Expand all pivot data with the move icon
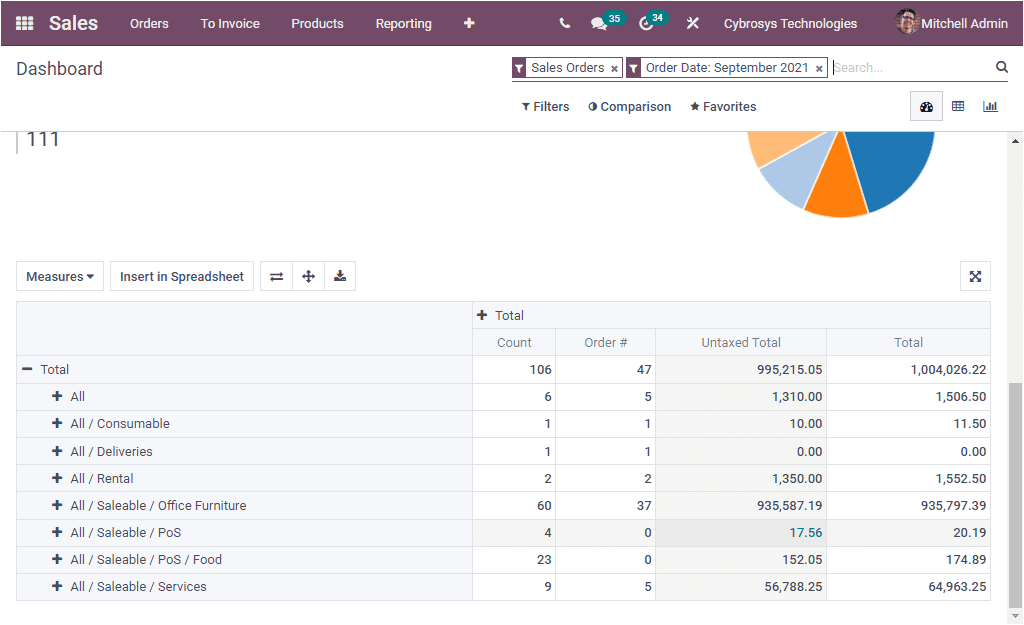1024x625 pixels. tap(308, 276)
